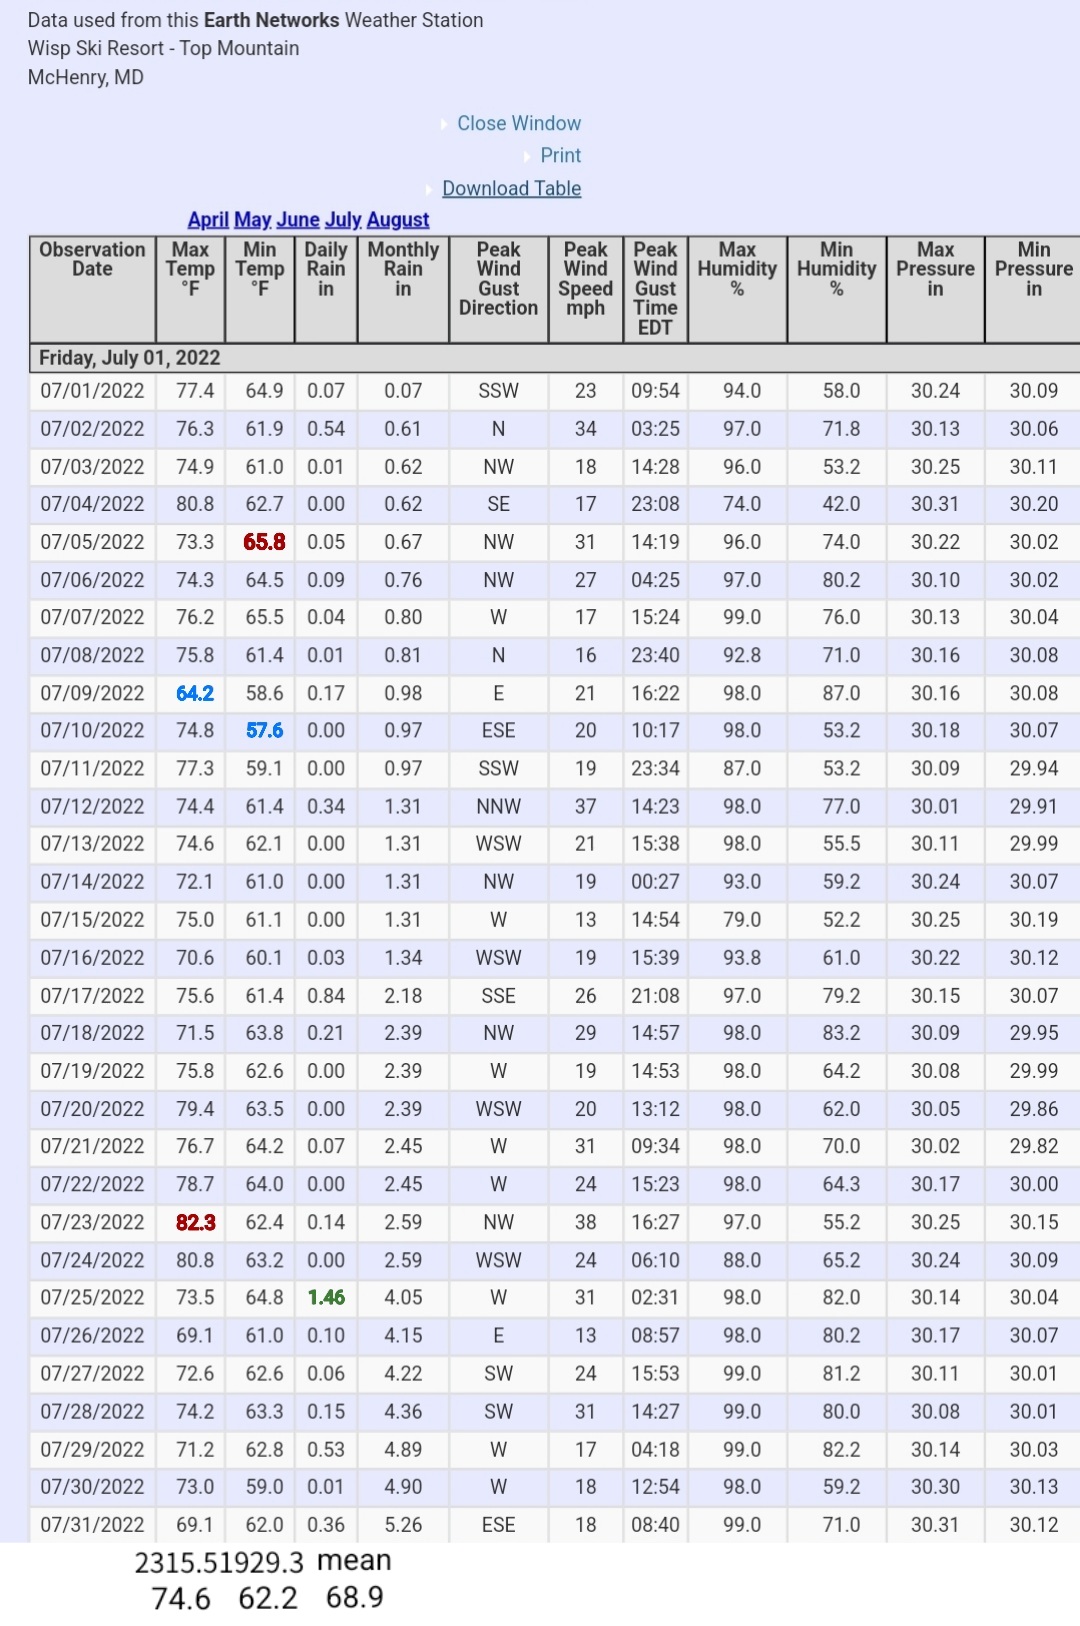The height and width of the screenshot is (1626, 1080).
Task: Click the McHenry, MD location text
Action: coord(86,77)
